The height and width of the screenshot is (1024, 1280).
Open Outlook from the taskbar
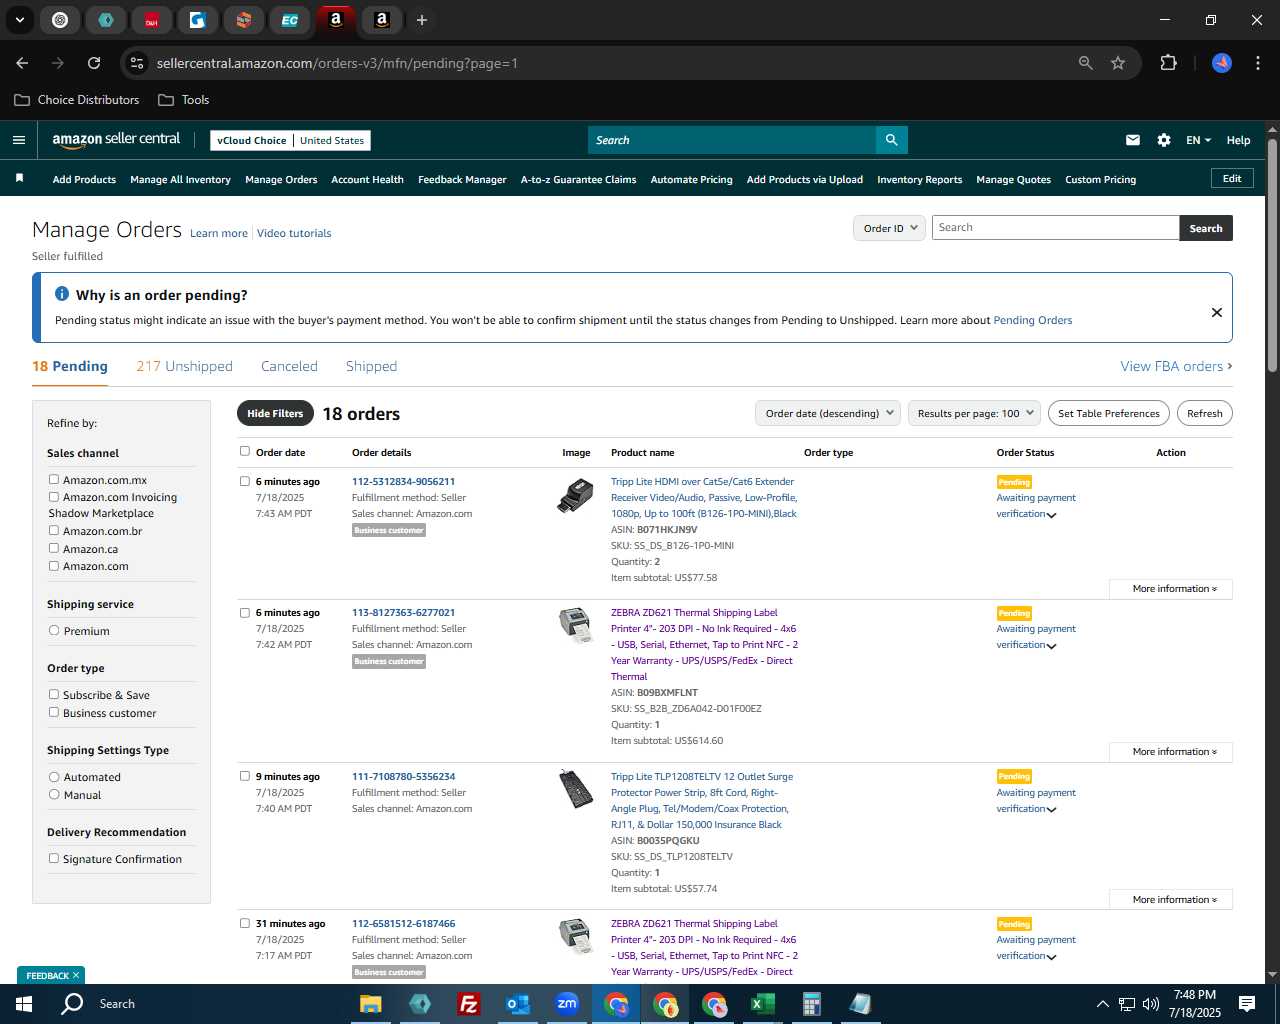pyautogui.click(x=517, y=1004)
